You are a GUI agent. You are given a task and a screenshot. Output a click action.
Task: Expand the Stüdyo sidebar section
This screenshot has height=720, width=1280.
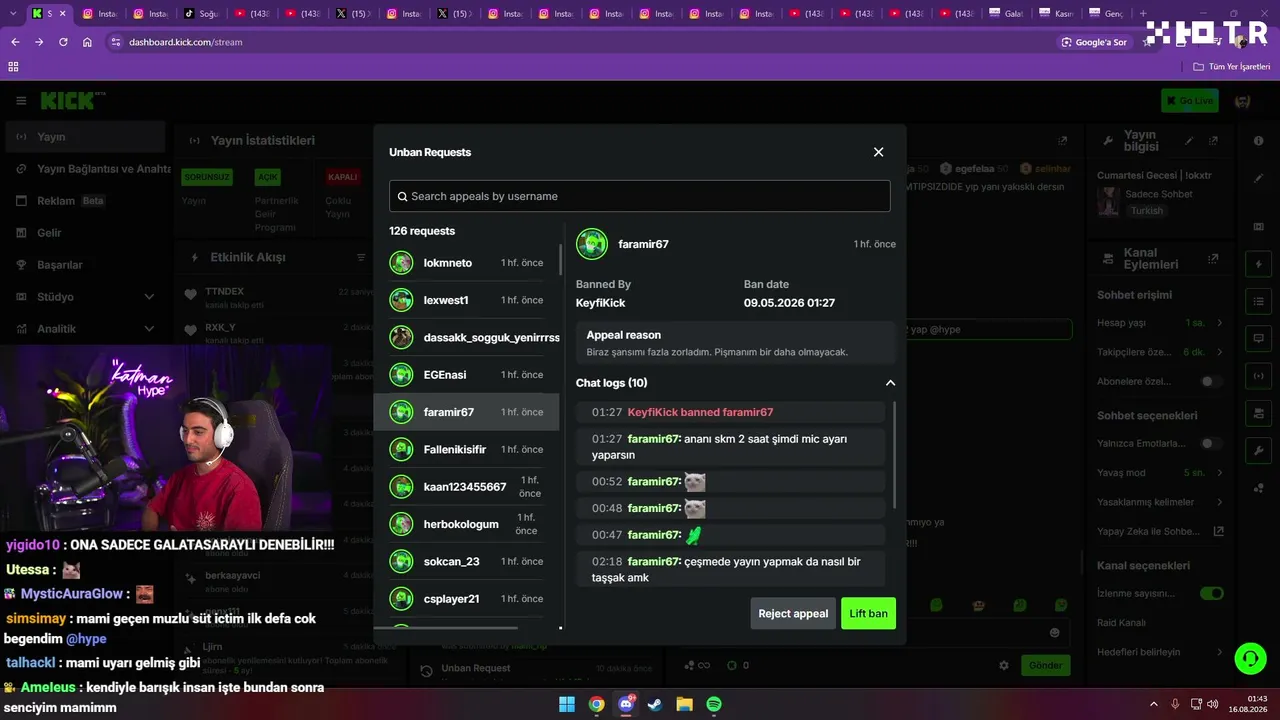85,297
